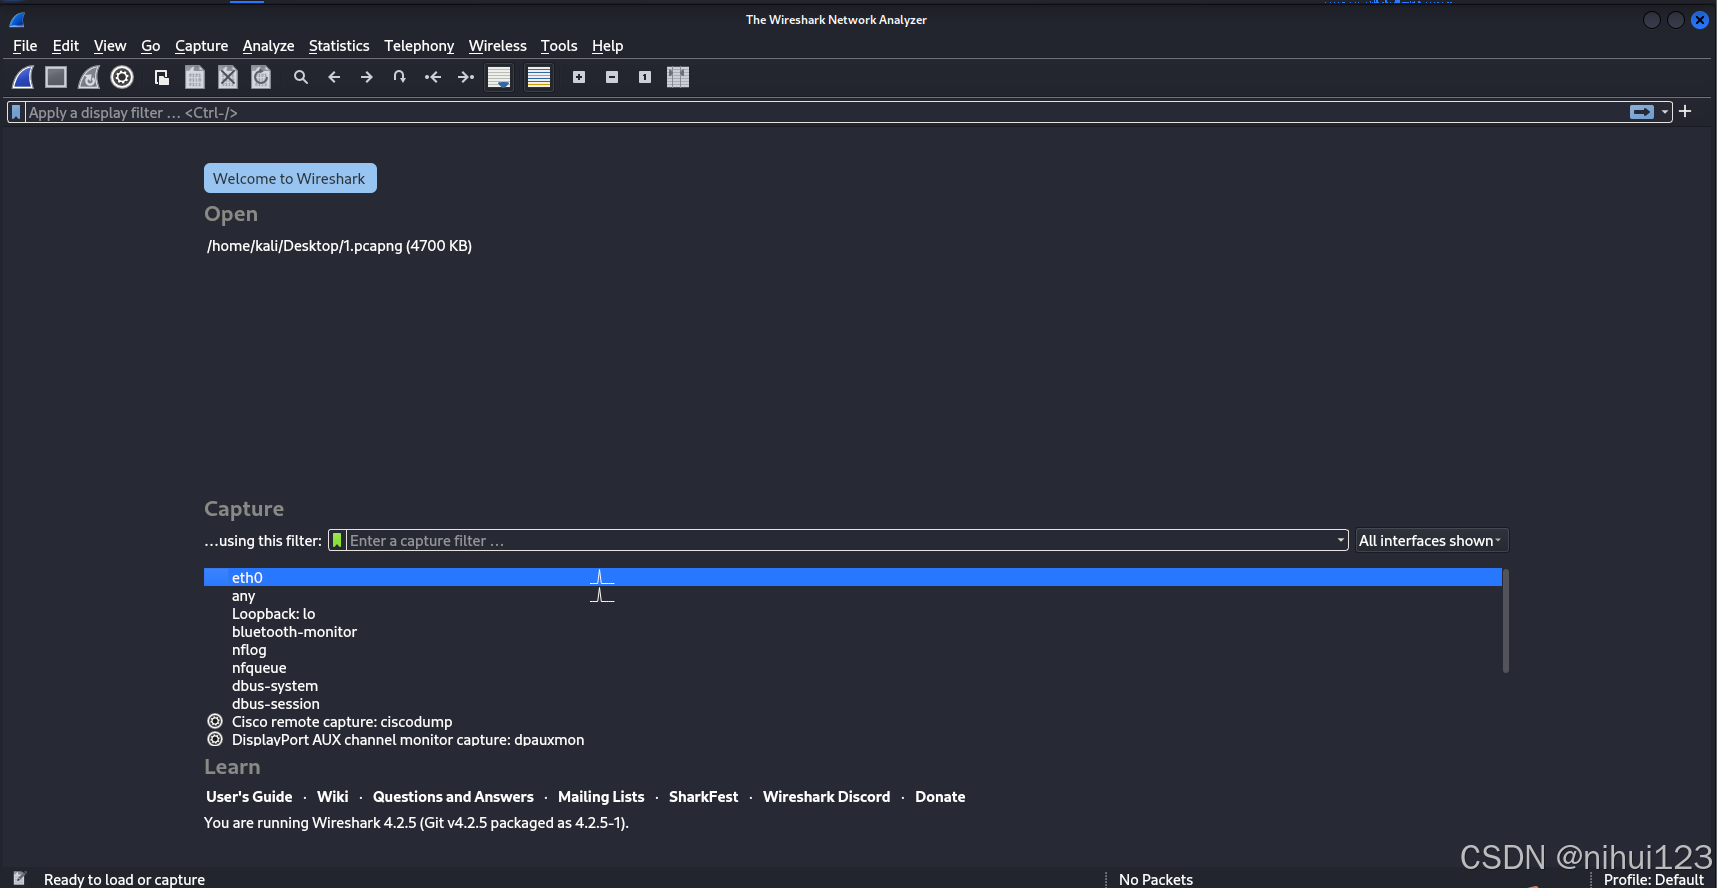This screenshot has width=1717, height=888.
Task: Open the Analyze menu
Action: click(x=268, y=46)
